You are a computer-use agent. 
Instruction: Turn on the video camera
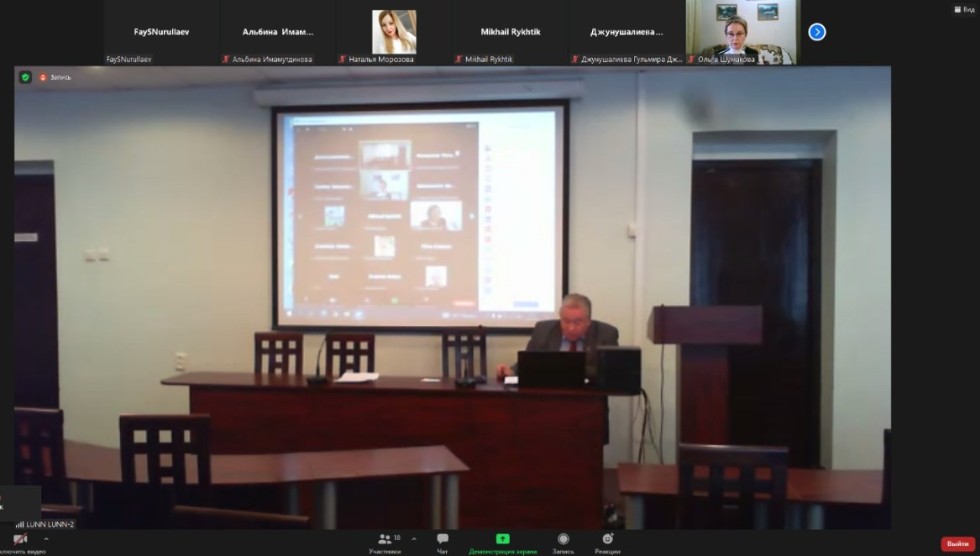[20, 541]
